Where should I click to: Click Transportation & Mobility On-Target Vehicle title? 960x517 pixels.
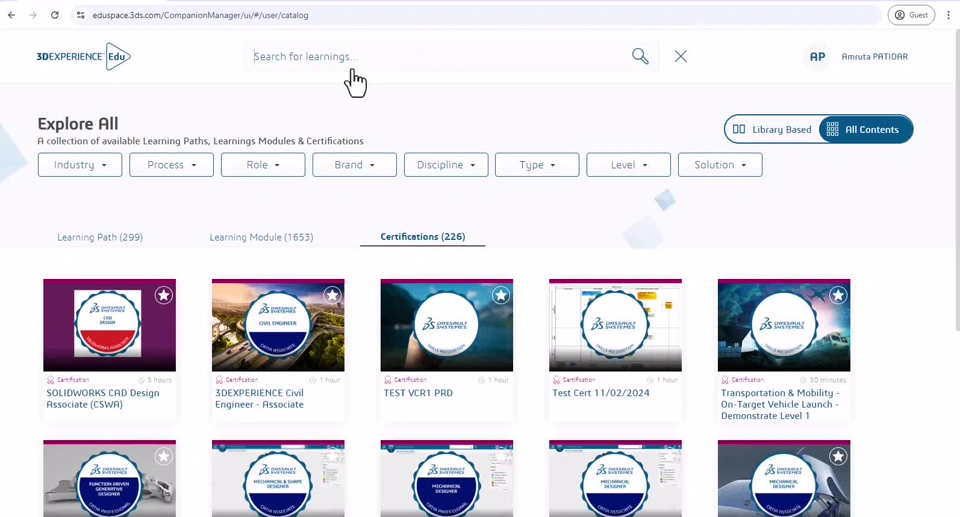[780, 404]
